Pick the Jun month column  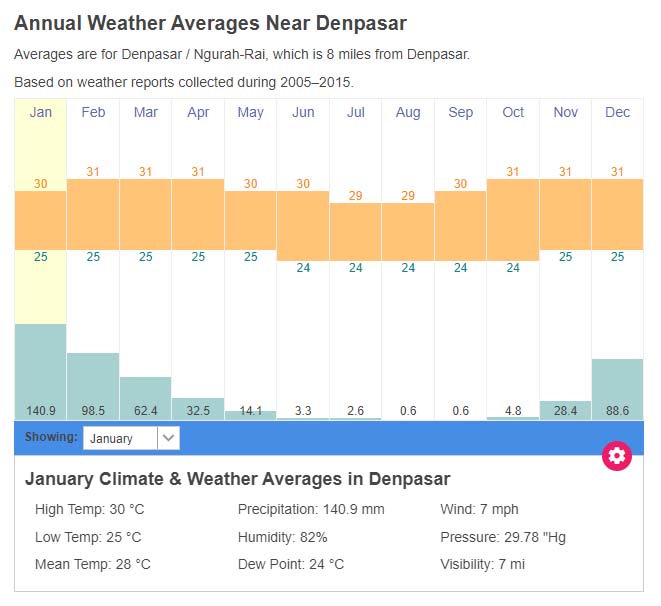pyautogui.click(x=303, y=112)
